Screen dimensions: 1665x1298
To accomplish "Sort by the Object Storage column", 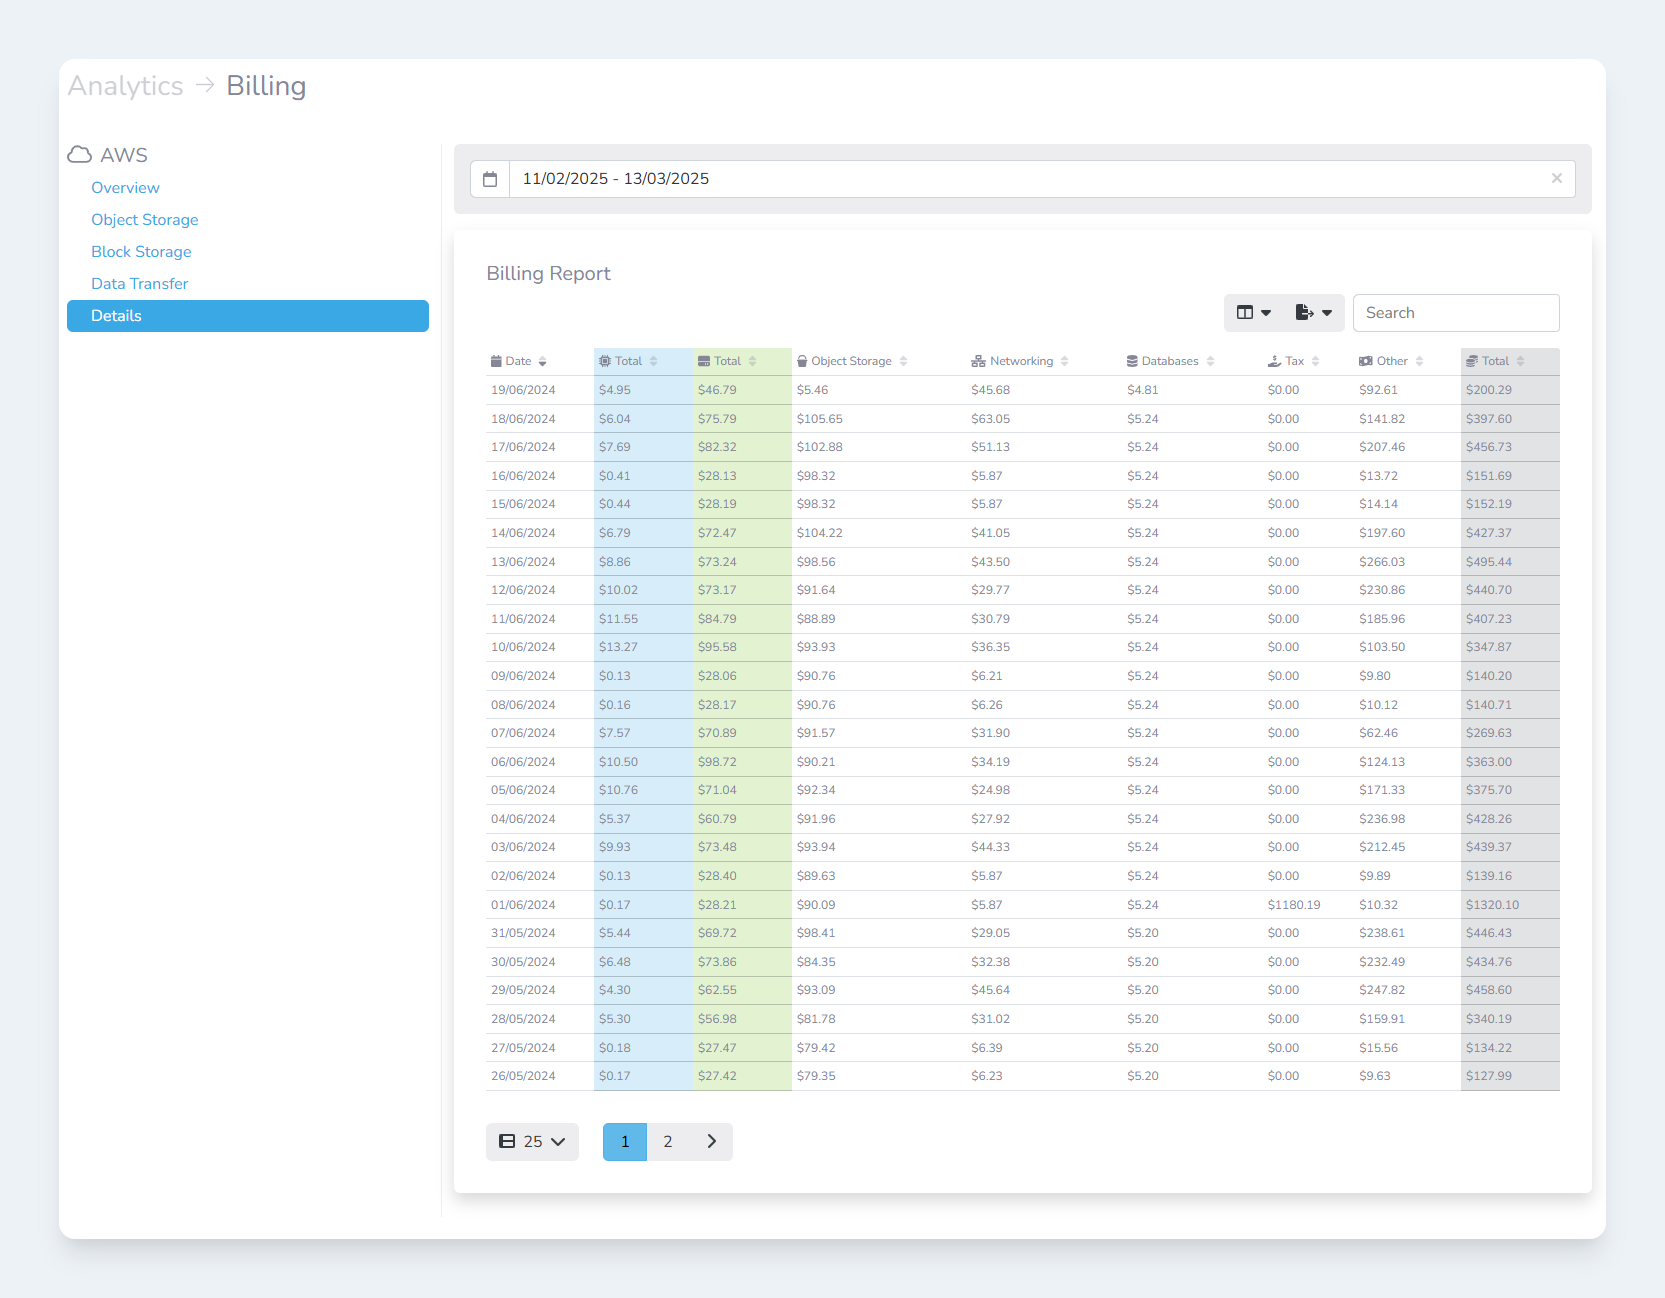I will pyautogui.click(x=852, y=361).
